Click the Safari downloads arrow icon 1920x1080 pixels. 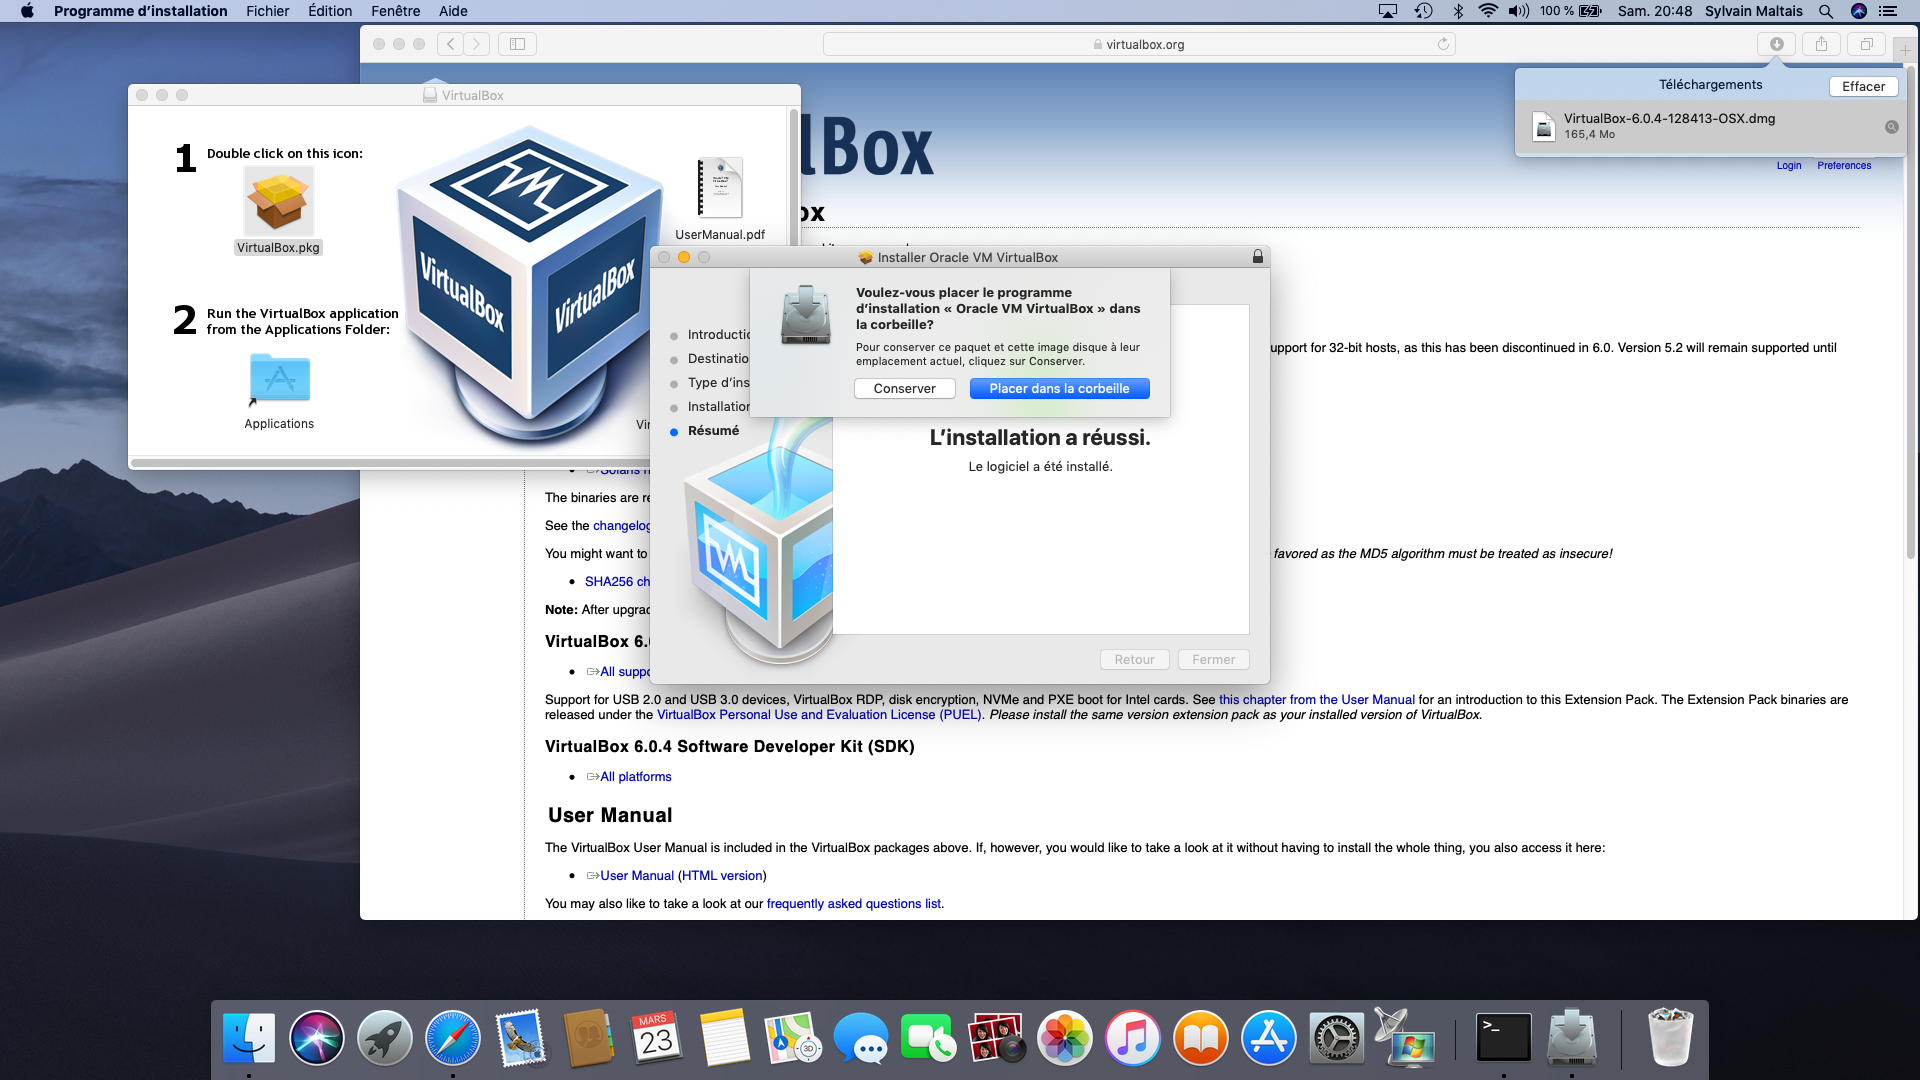[1776, 44]
